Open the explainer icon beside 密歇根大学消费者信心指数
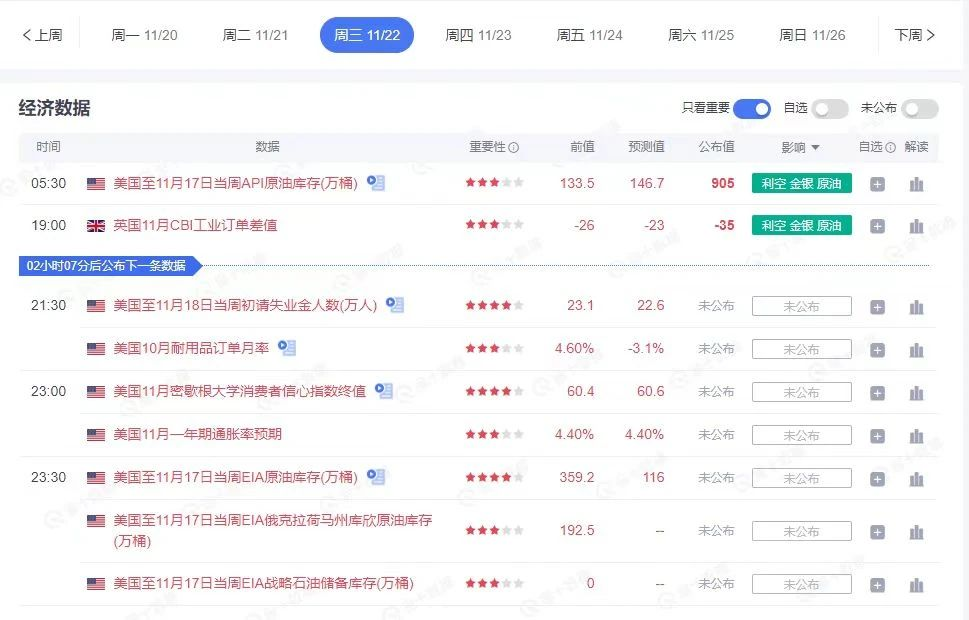This screenshot has height=620, width=969. [x=383, y=391]
